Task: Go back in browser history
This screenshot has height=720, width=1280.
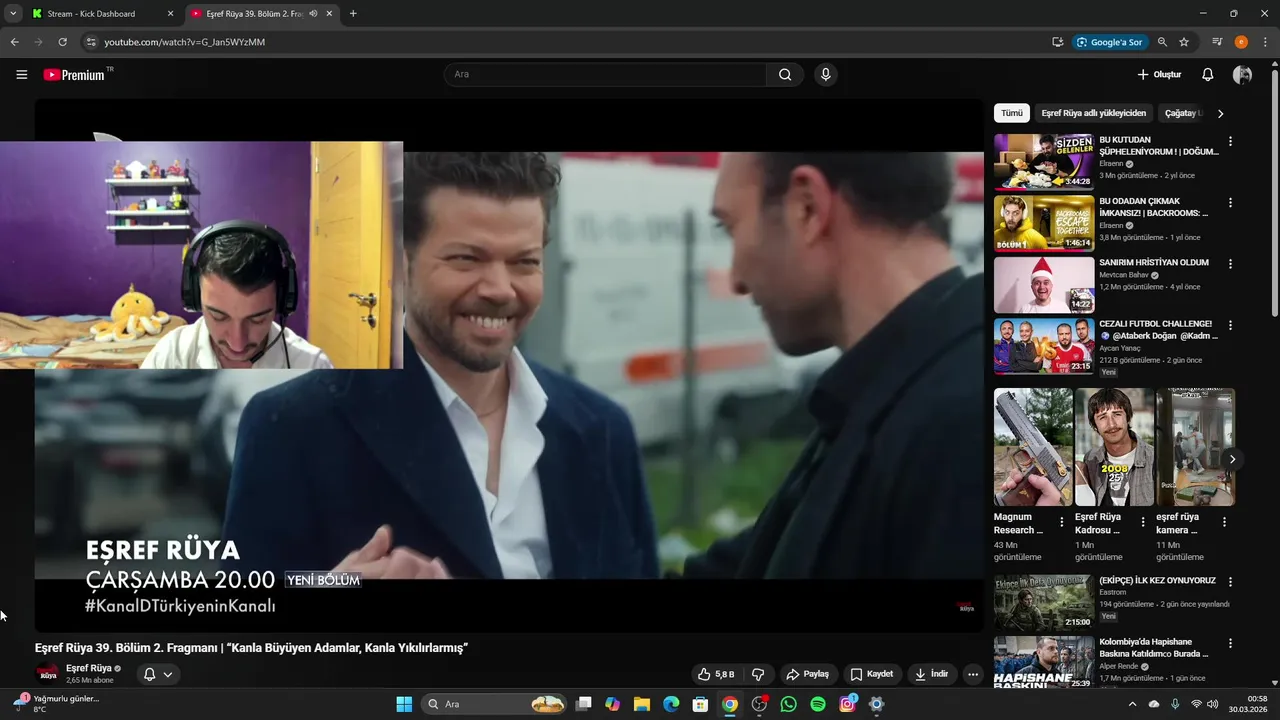Action: point(15,42)
